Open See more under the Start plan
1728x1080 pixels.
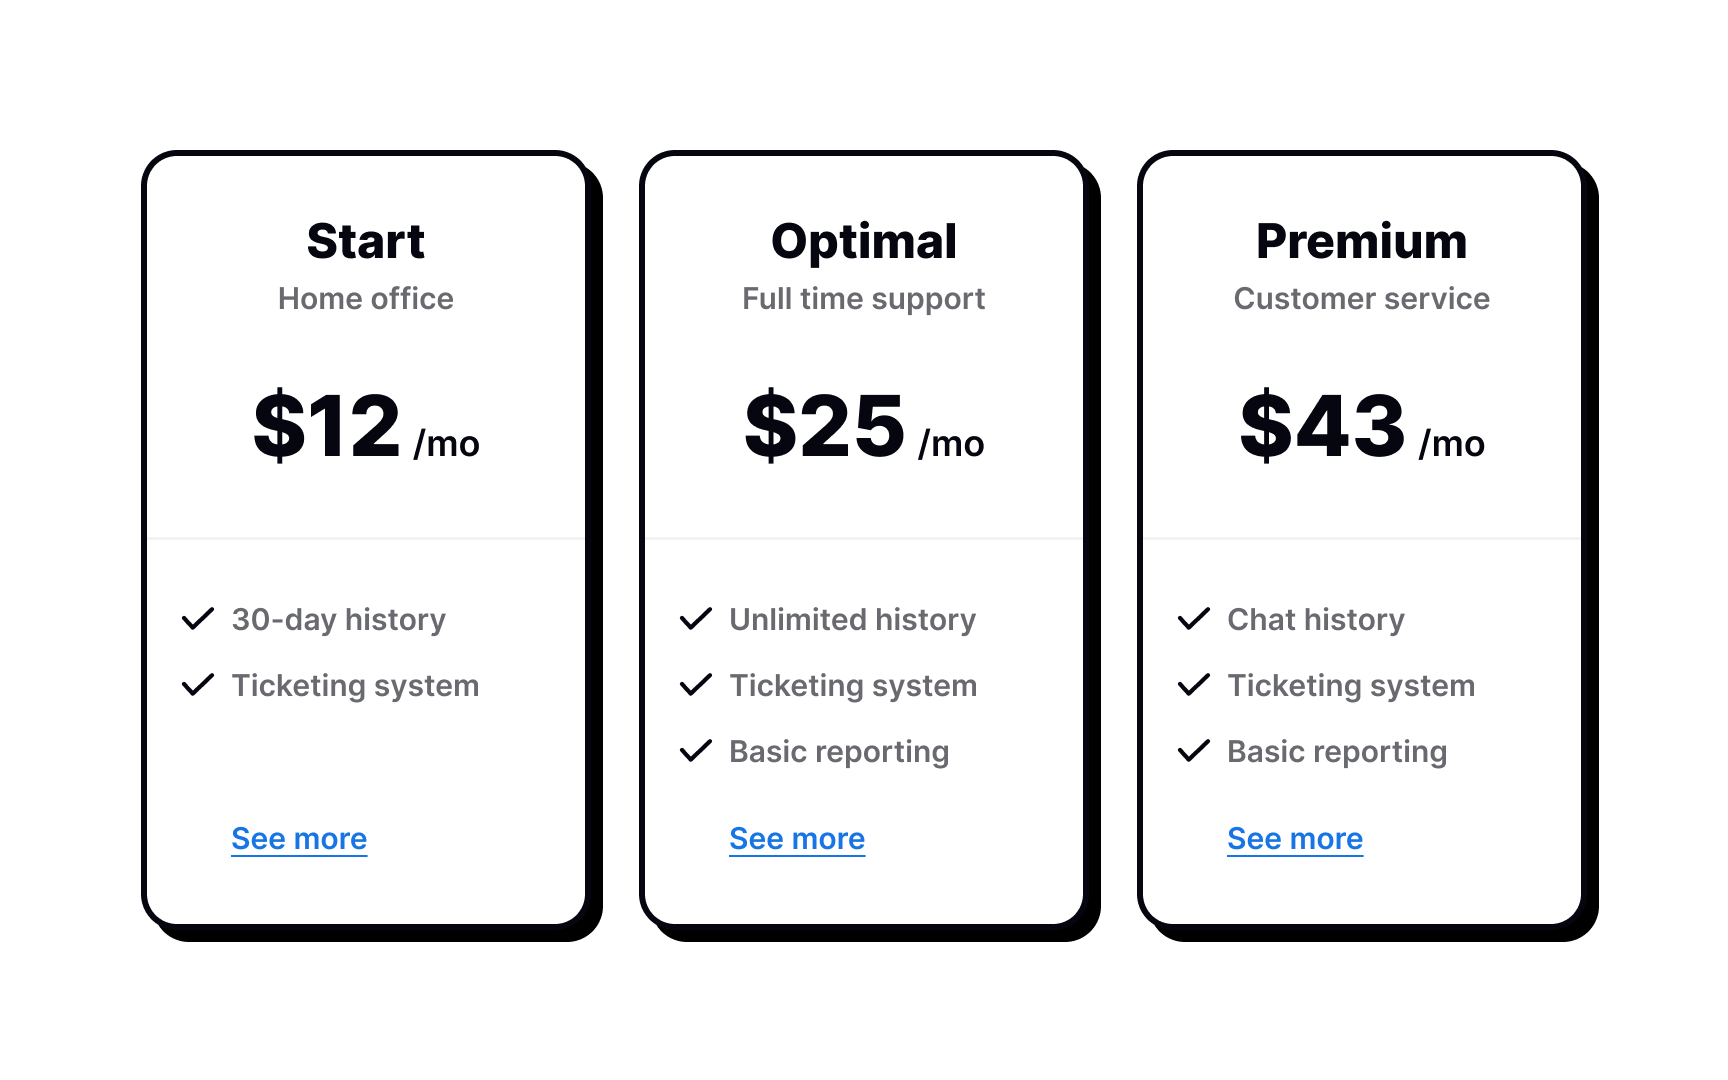(x=299, y=839)
